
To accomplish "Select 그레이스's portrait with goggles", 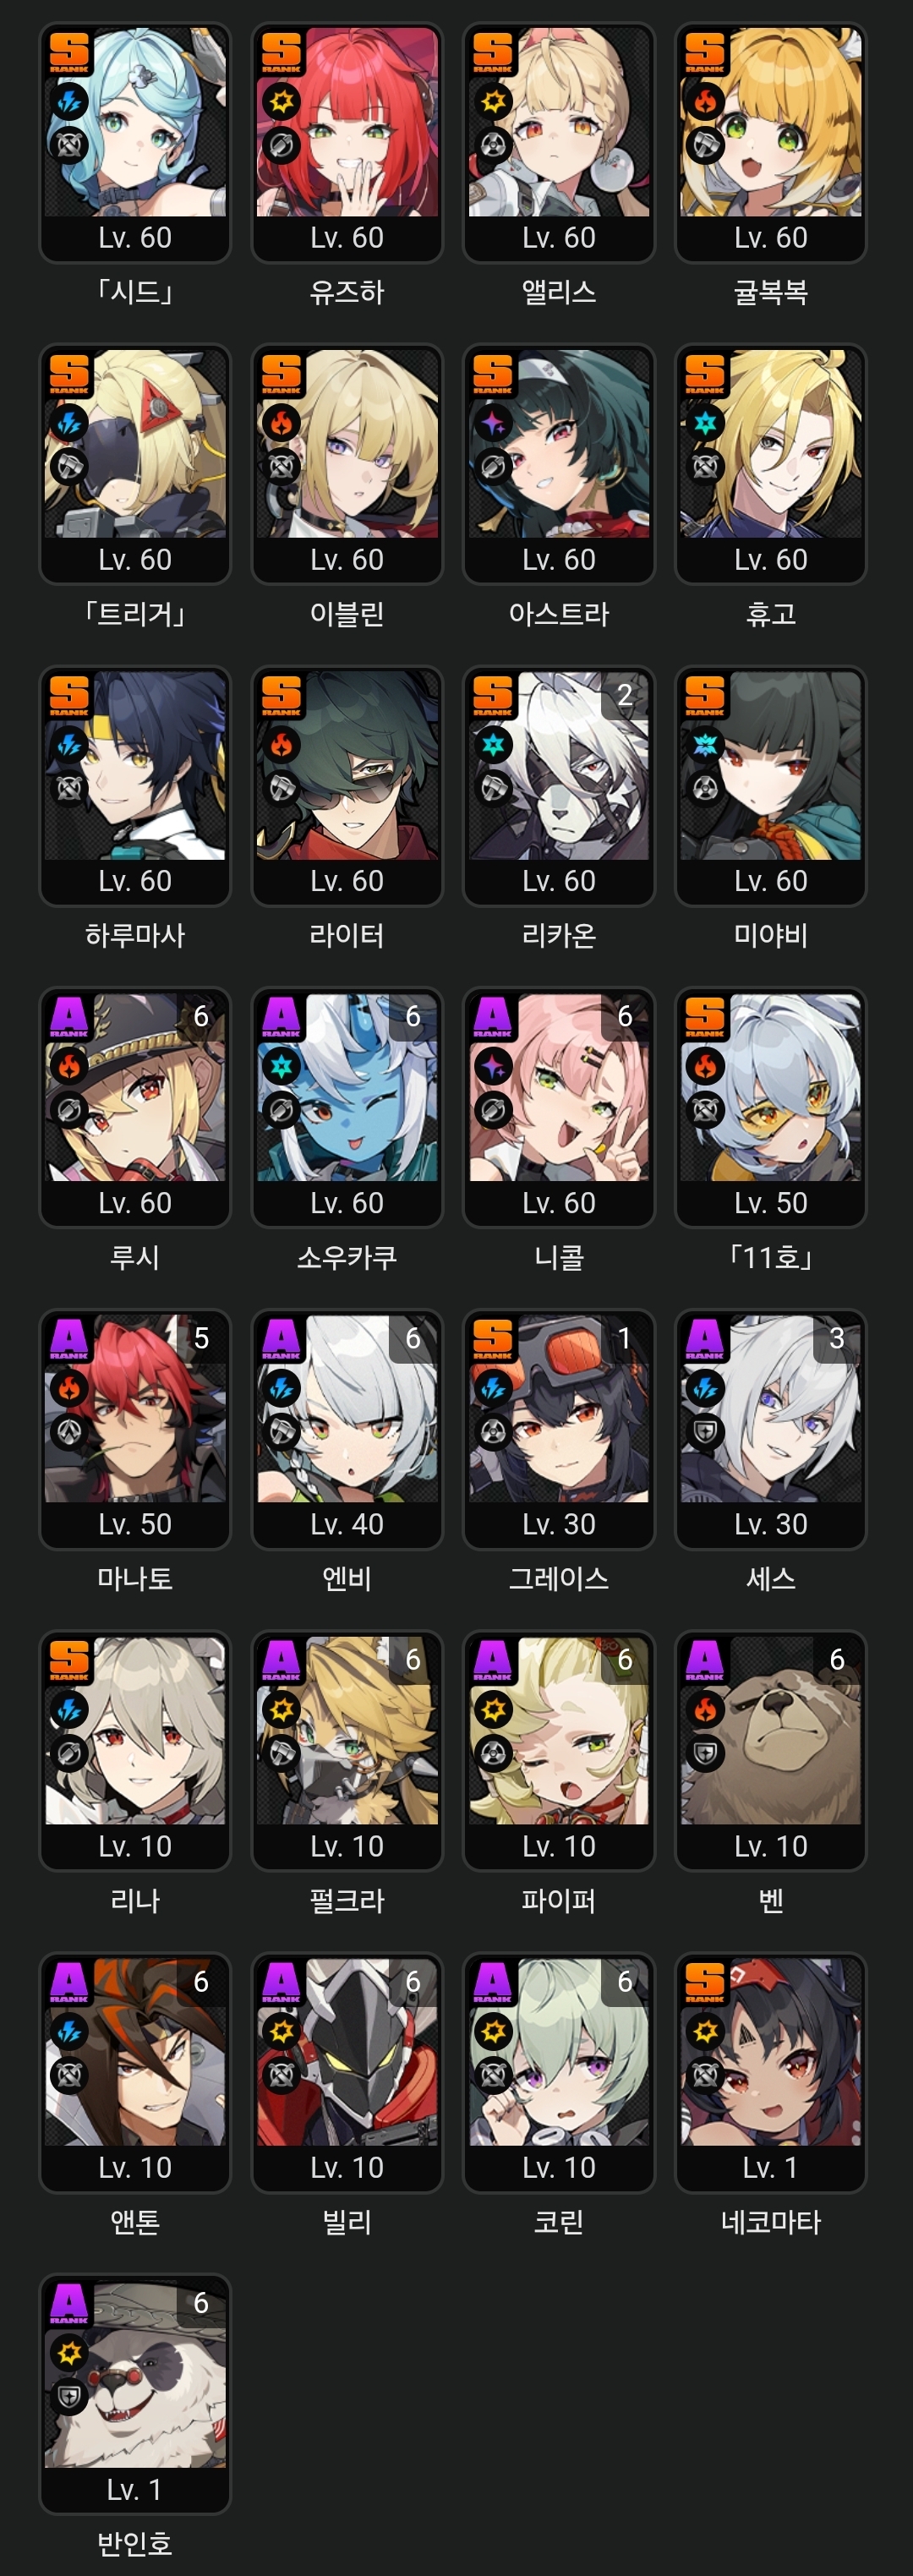I will (559, 1409).
